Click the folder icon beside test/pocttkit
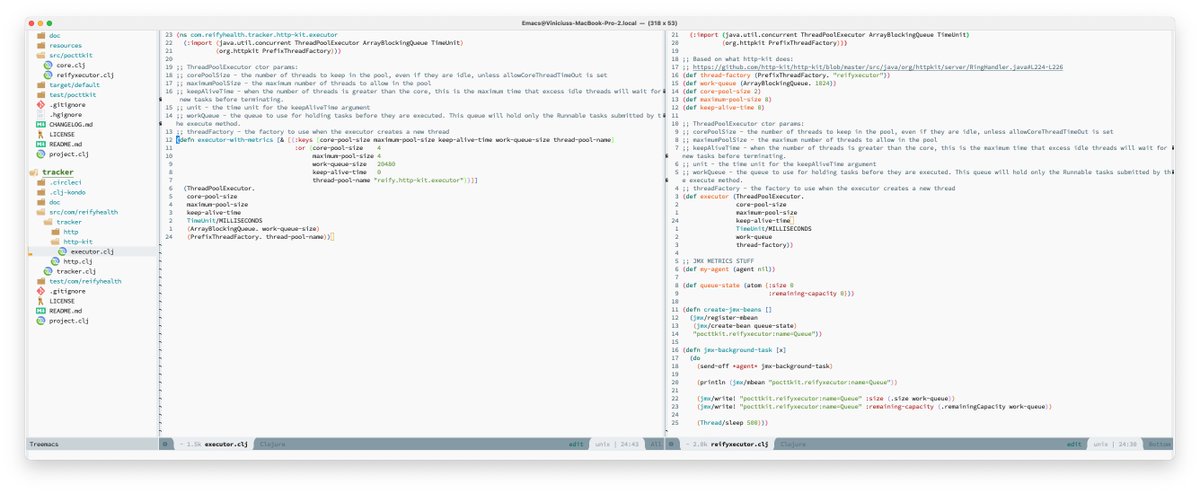Screen dimensions: 1200x493 click(40, 94)
